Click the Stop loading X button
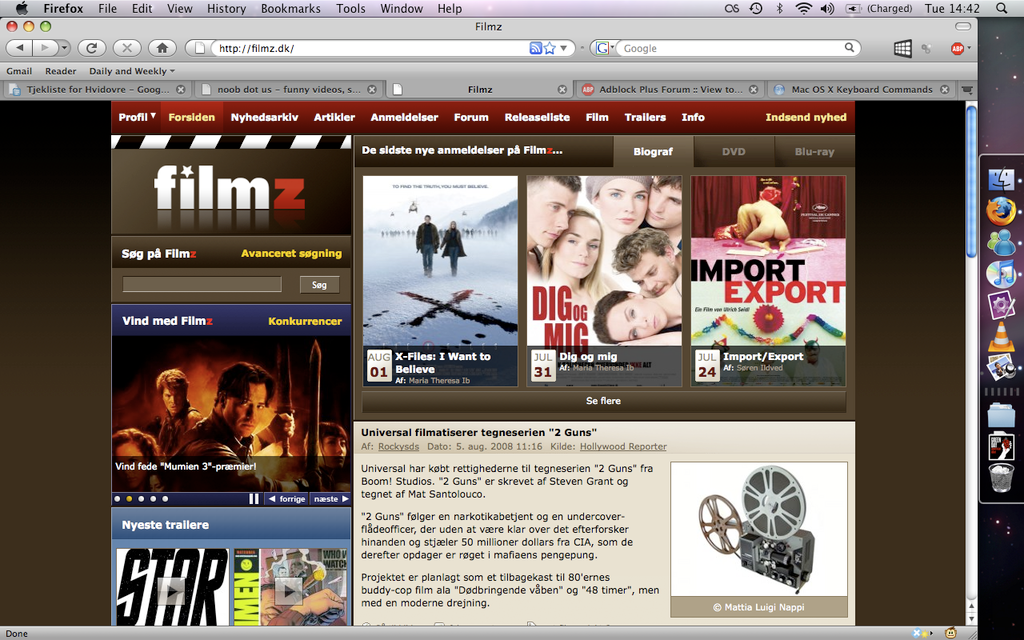This screenshot has width=1024, height=640. tap(127, 48)
